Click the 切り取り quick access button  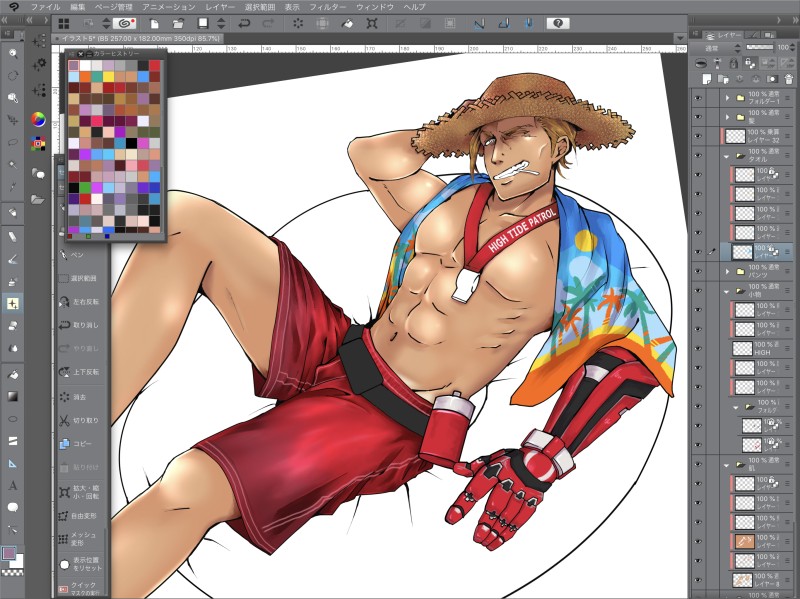point(80,420)
